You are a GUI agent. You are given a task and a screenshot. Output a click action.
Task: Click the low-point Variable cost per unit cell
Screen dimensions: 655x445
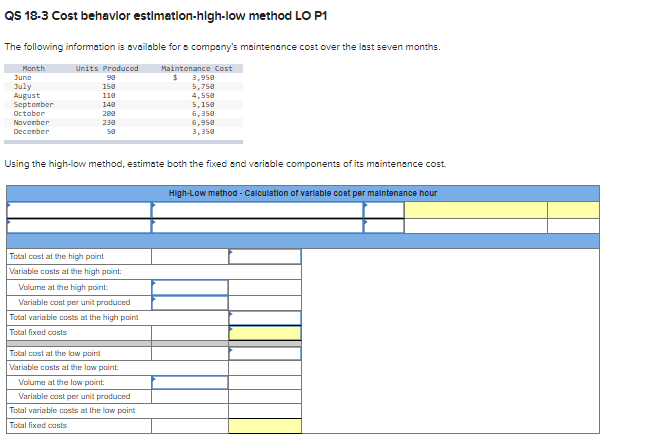coord(190,397)
